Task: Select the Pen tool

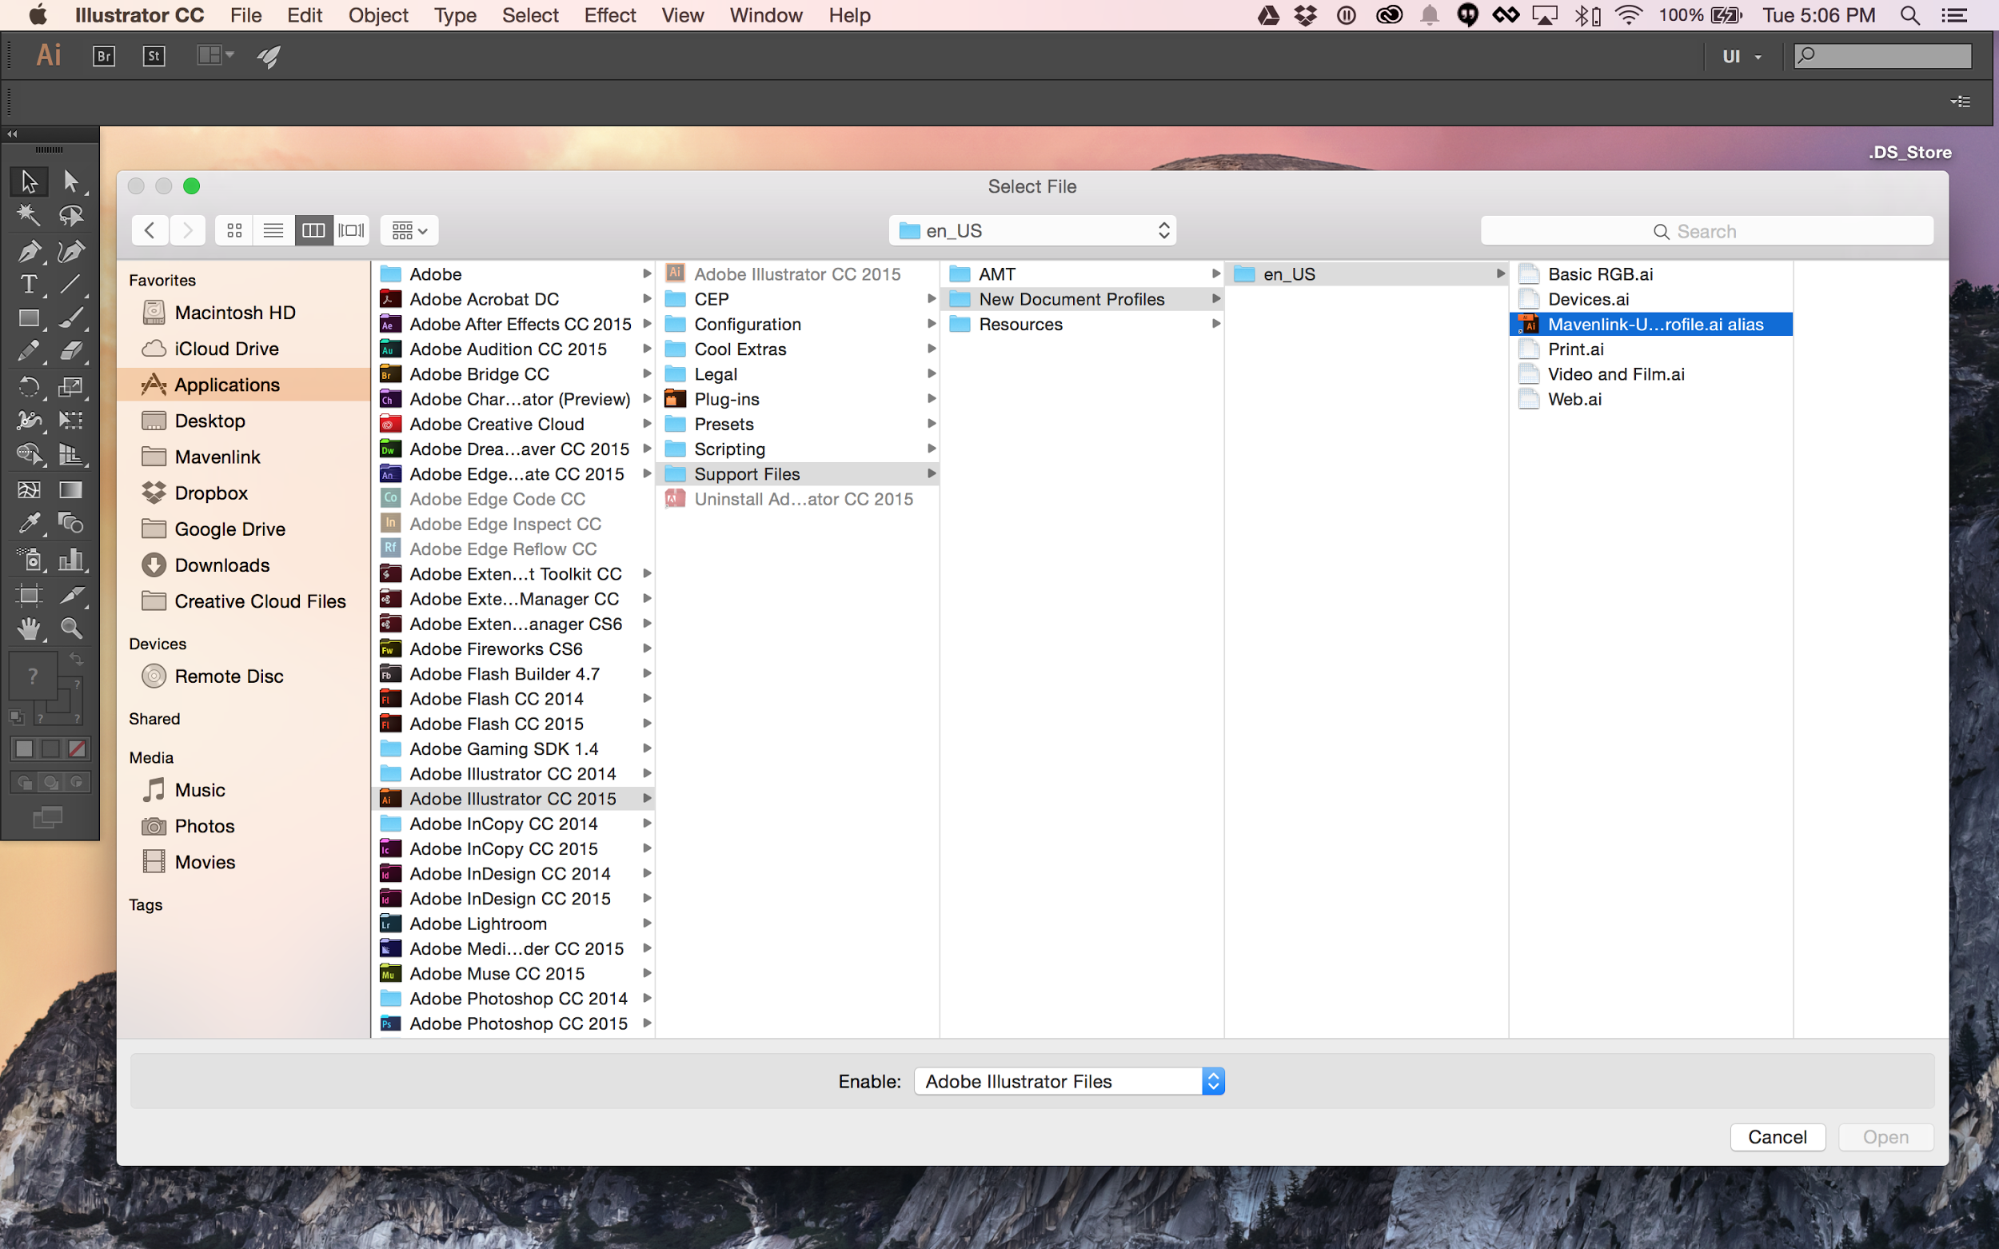Action: point(28,250)
